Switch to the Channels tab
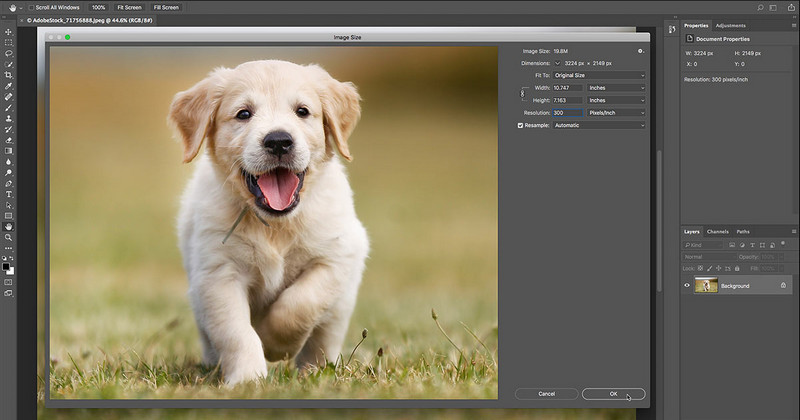This screenshot has height=420, width=800. (717, 231)
